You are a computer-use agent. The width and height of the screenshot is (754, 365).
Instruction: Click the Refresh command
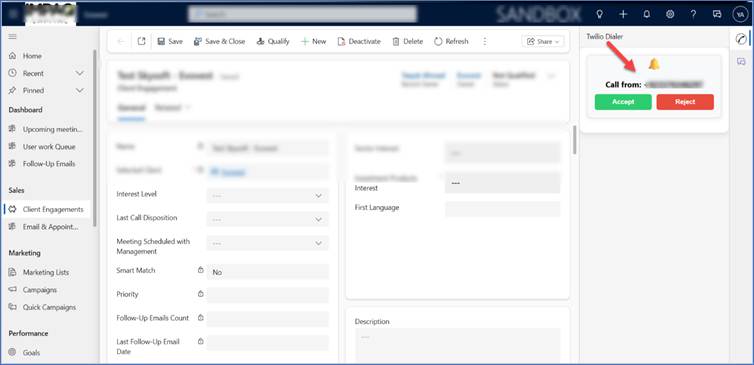coord(451,41)
